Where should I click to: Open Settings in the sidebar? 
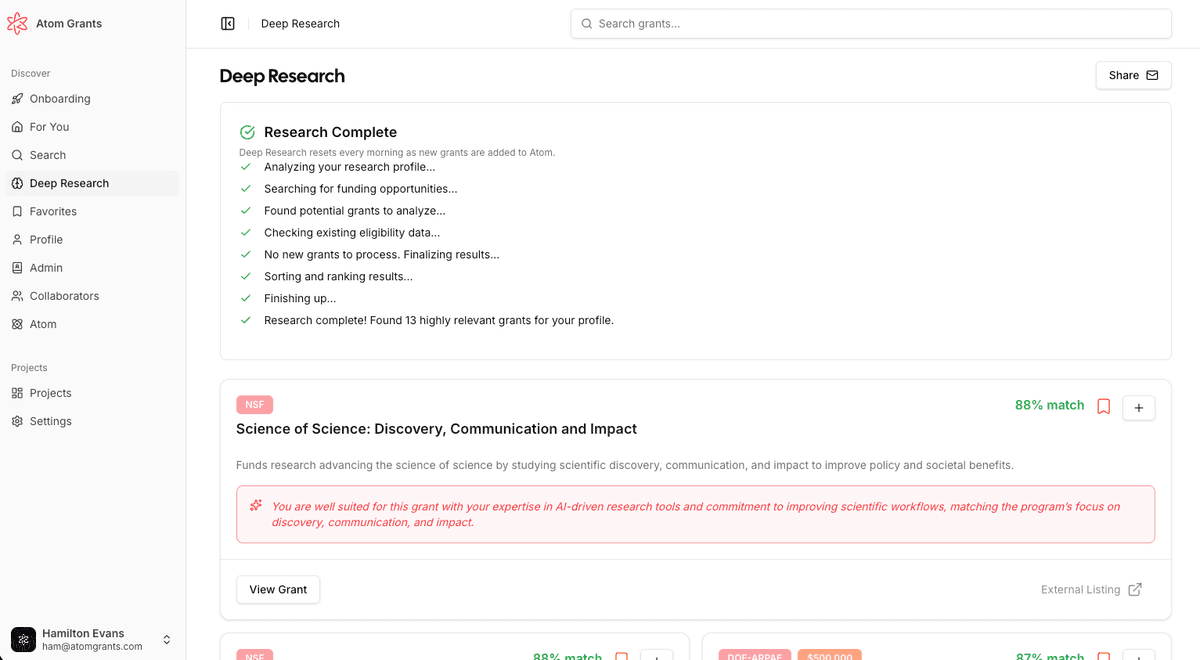(50, 421)
